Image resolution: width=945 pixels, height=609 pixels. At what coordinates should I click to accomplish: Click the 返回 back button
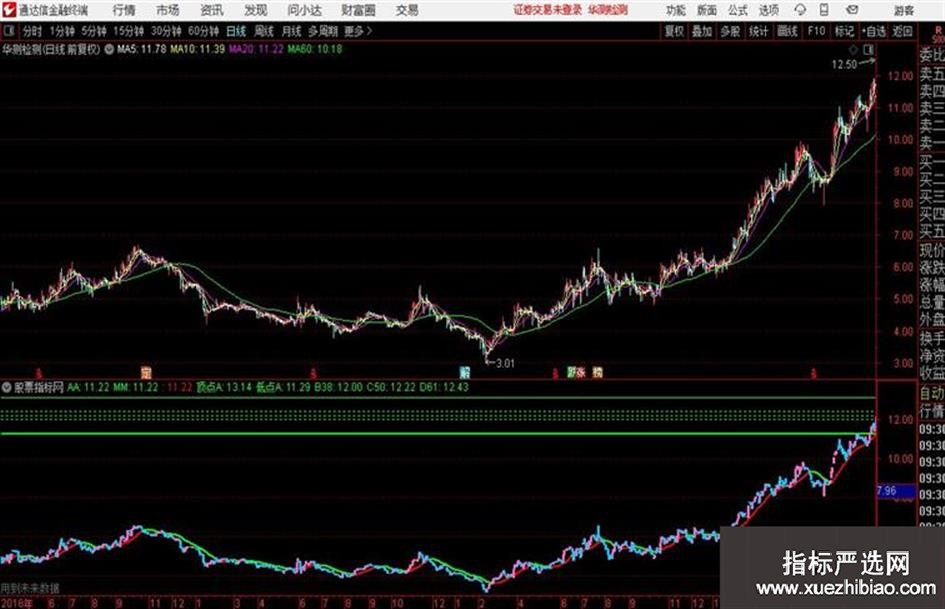tap(903, 31)
